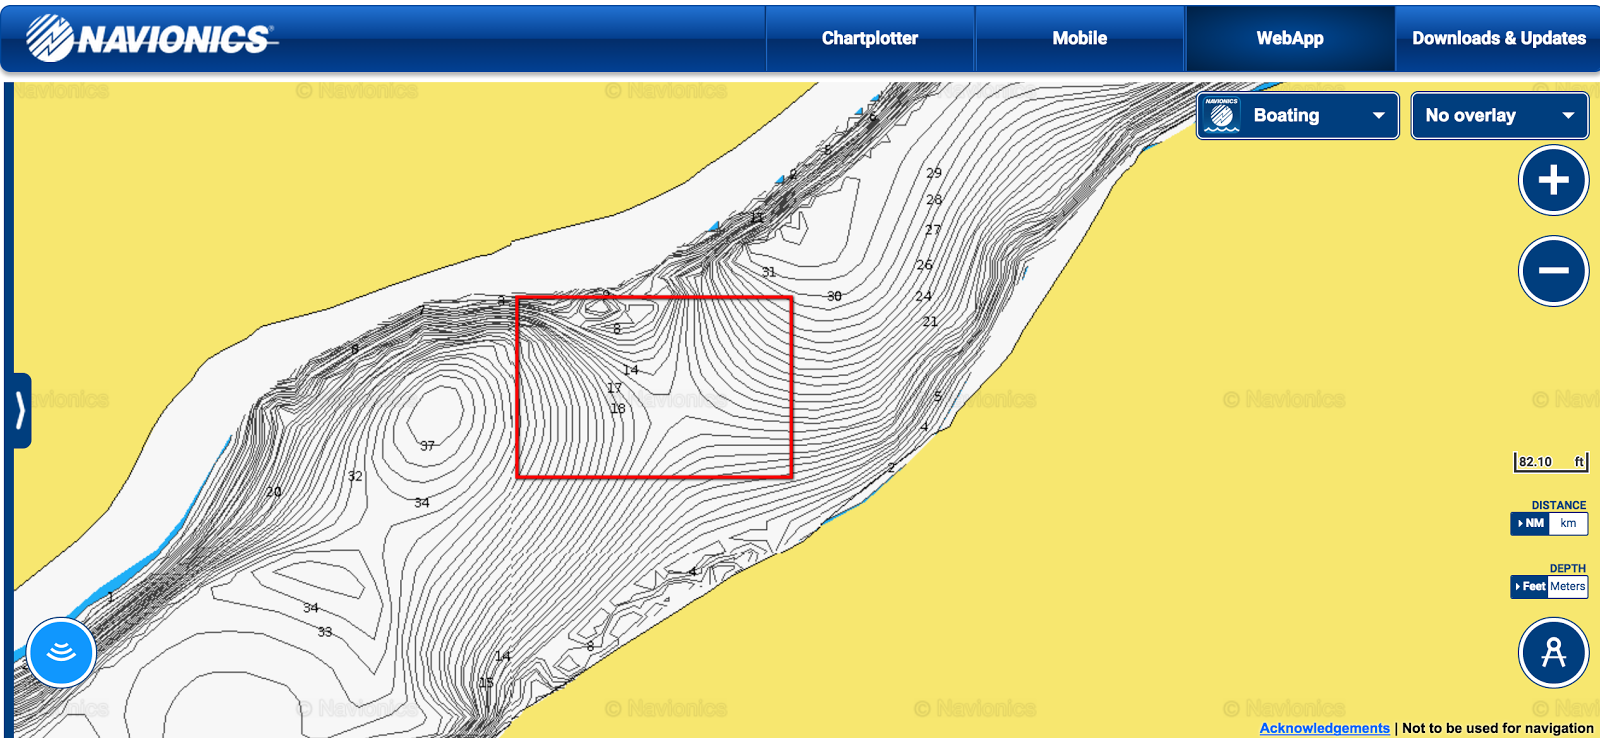
Task: Open the No overlay dropdown
Action: click(1500, 116)
